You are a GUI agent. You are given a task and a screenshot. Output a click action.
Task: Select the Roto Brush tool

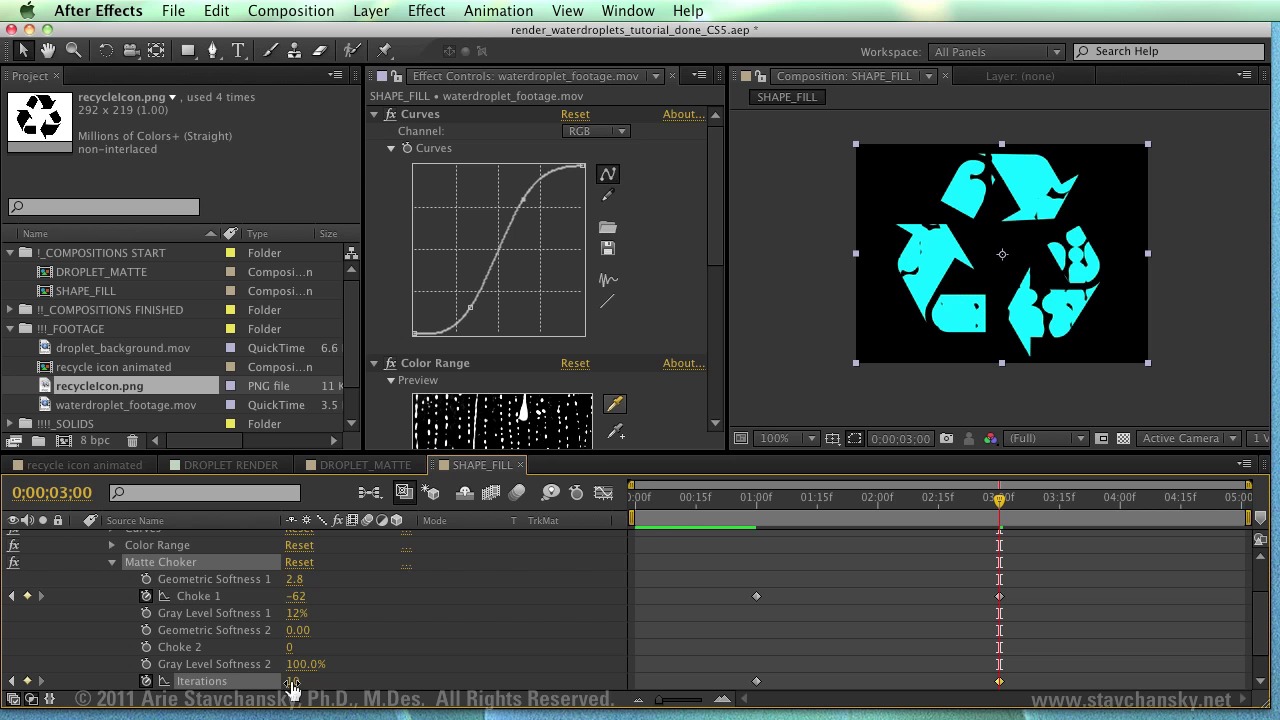352,50
